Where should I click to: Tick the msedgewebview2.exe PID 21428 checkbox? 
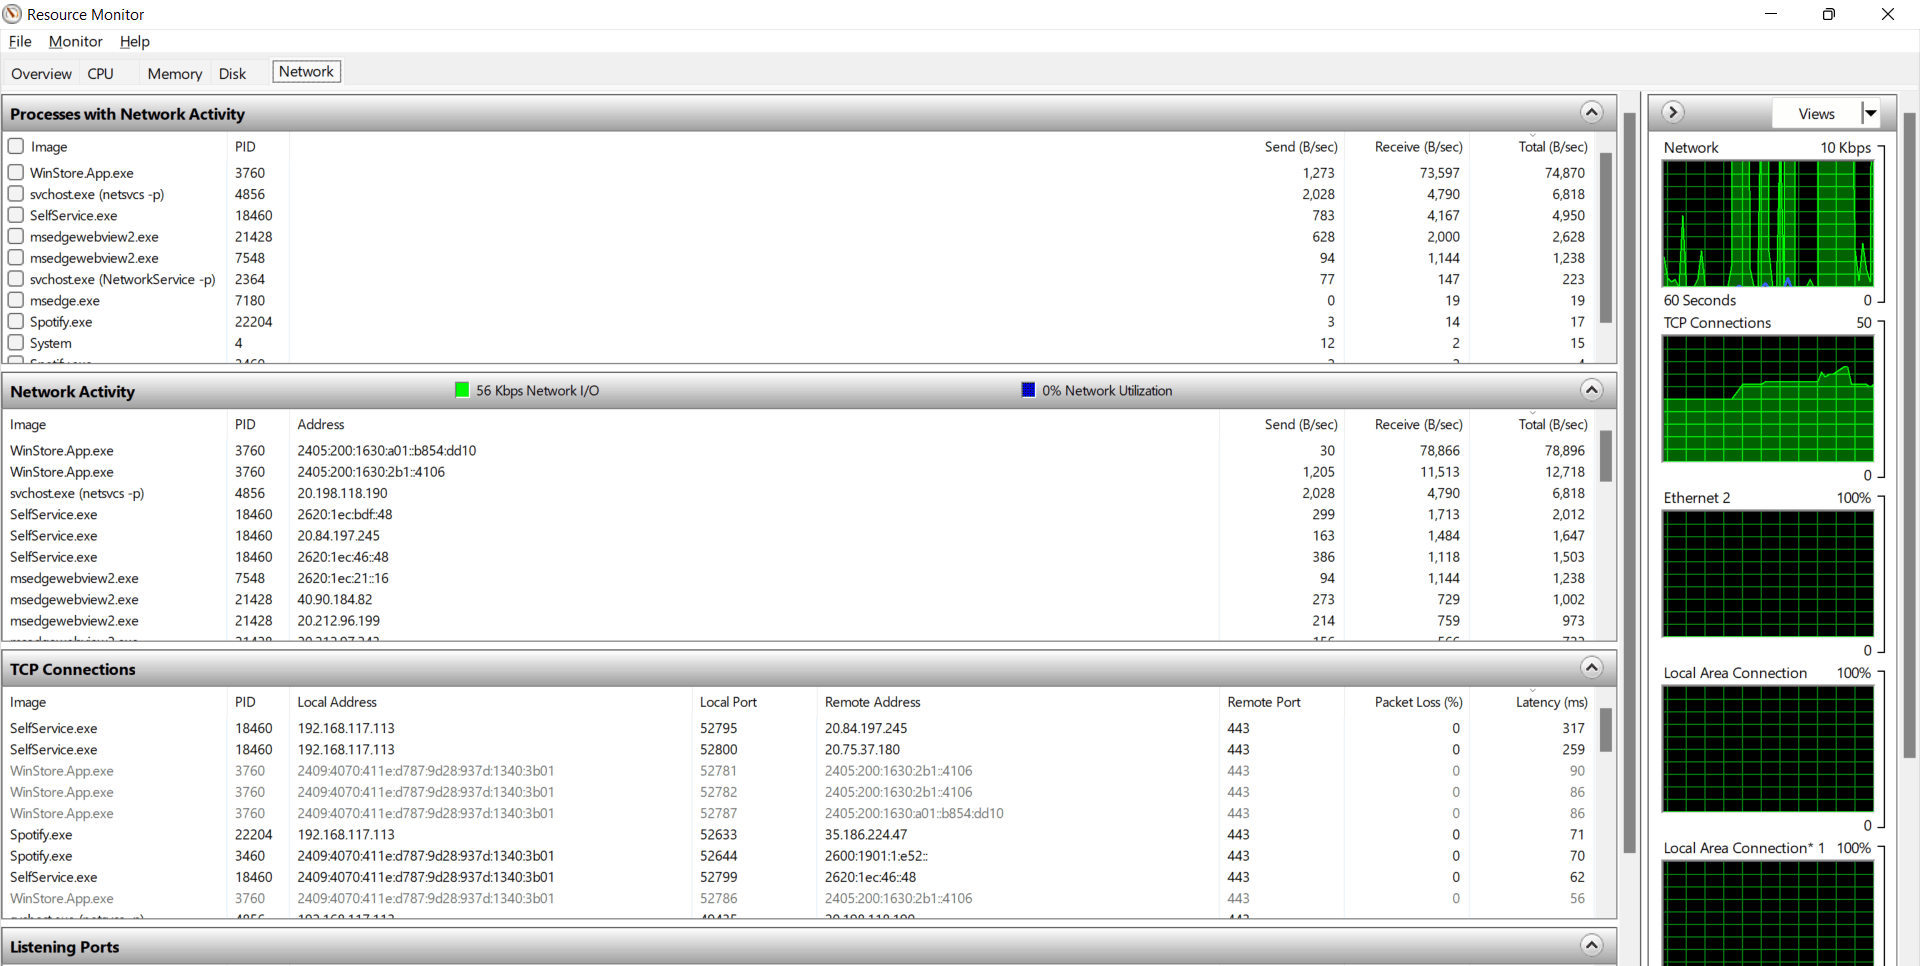tap(16, 236)
